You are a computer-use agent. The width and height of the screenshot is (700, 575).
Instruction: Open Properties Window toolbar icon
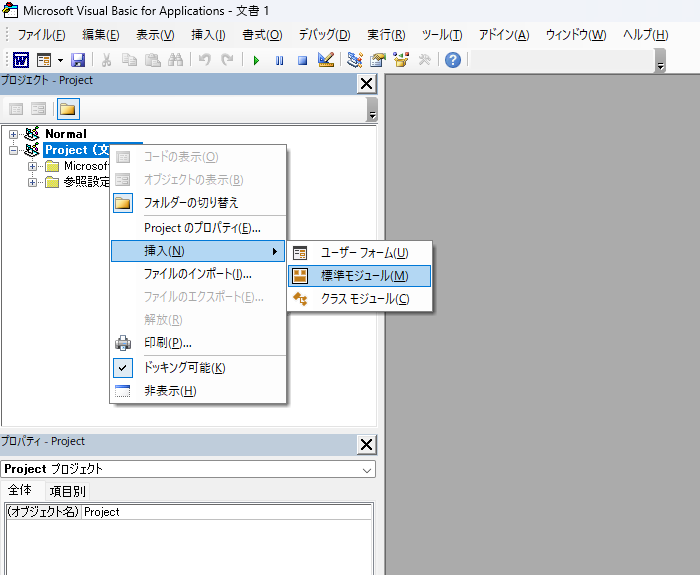pyautogui.click(x=378, y=59)
